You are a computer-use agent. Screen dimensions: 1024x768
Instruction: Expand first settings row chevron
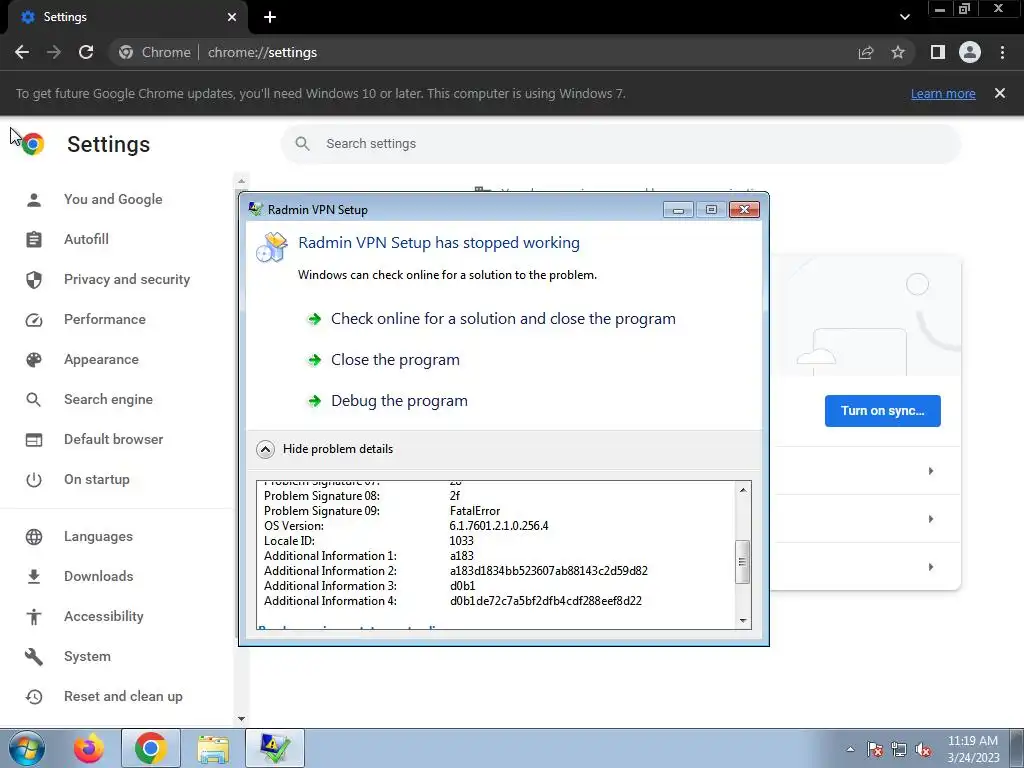pyautogui.click(x=931, y=471)
